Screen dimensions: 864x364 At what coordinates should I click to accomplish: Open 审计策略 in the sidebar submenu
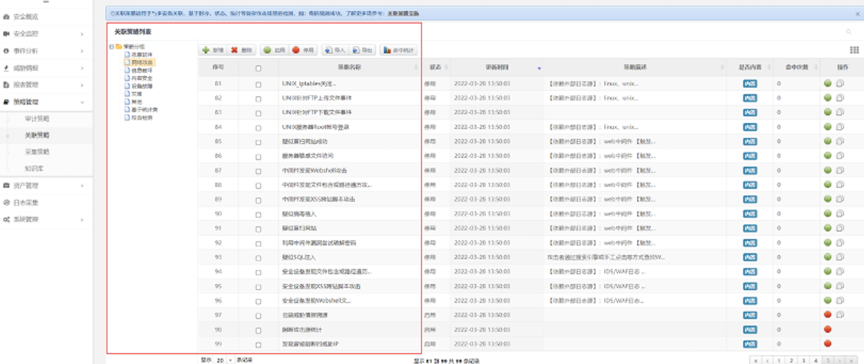tap(37, 118)
